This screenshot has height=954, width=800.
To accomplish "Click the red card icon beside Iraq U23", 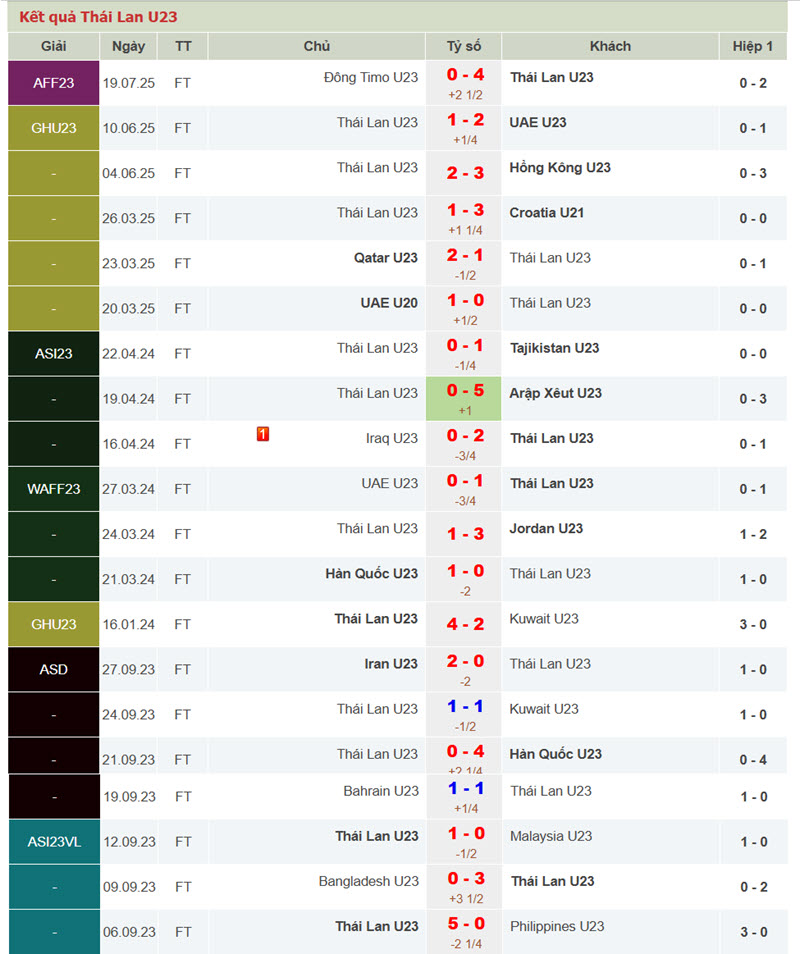I will (x=263, y=434).
